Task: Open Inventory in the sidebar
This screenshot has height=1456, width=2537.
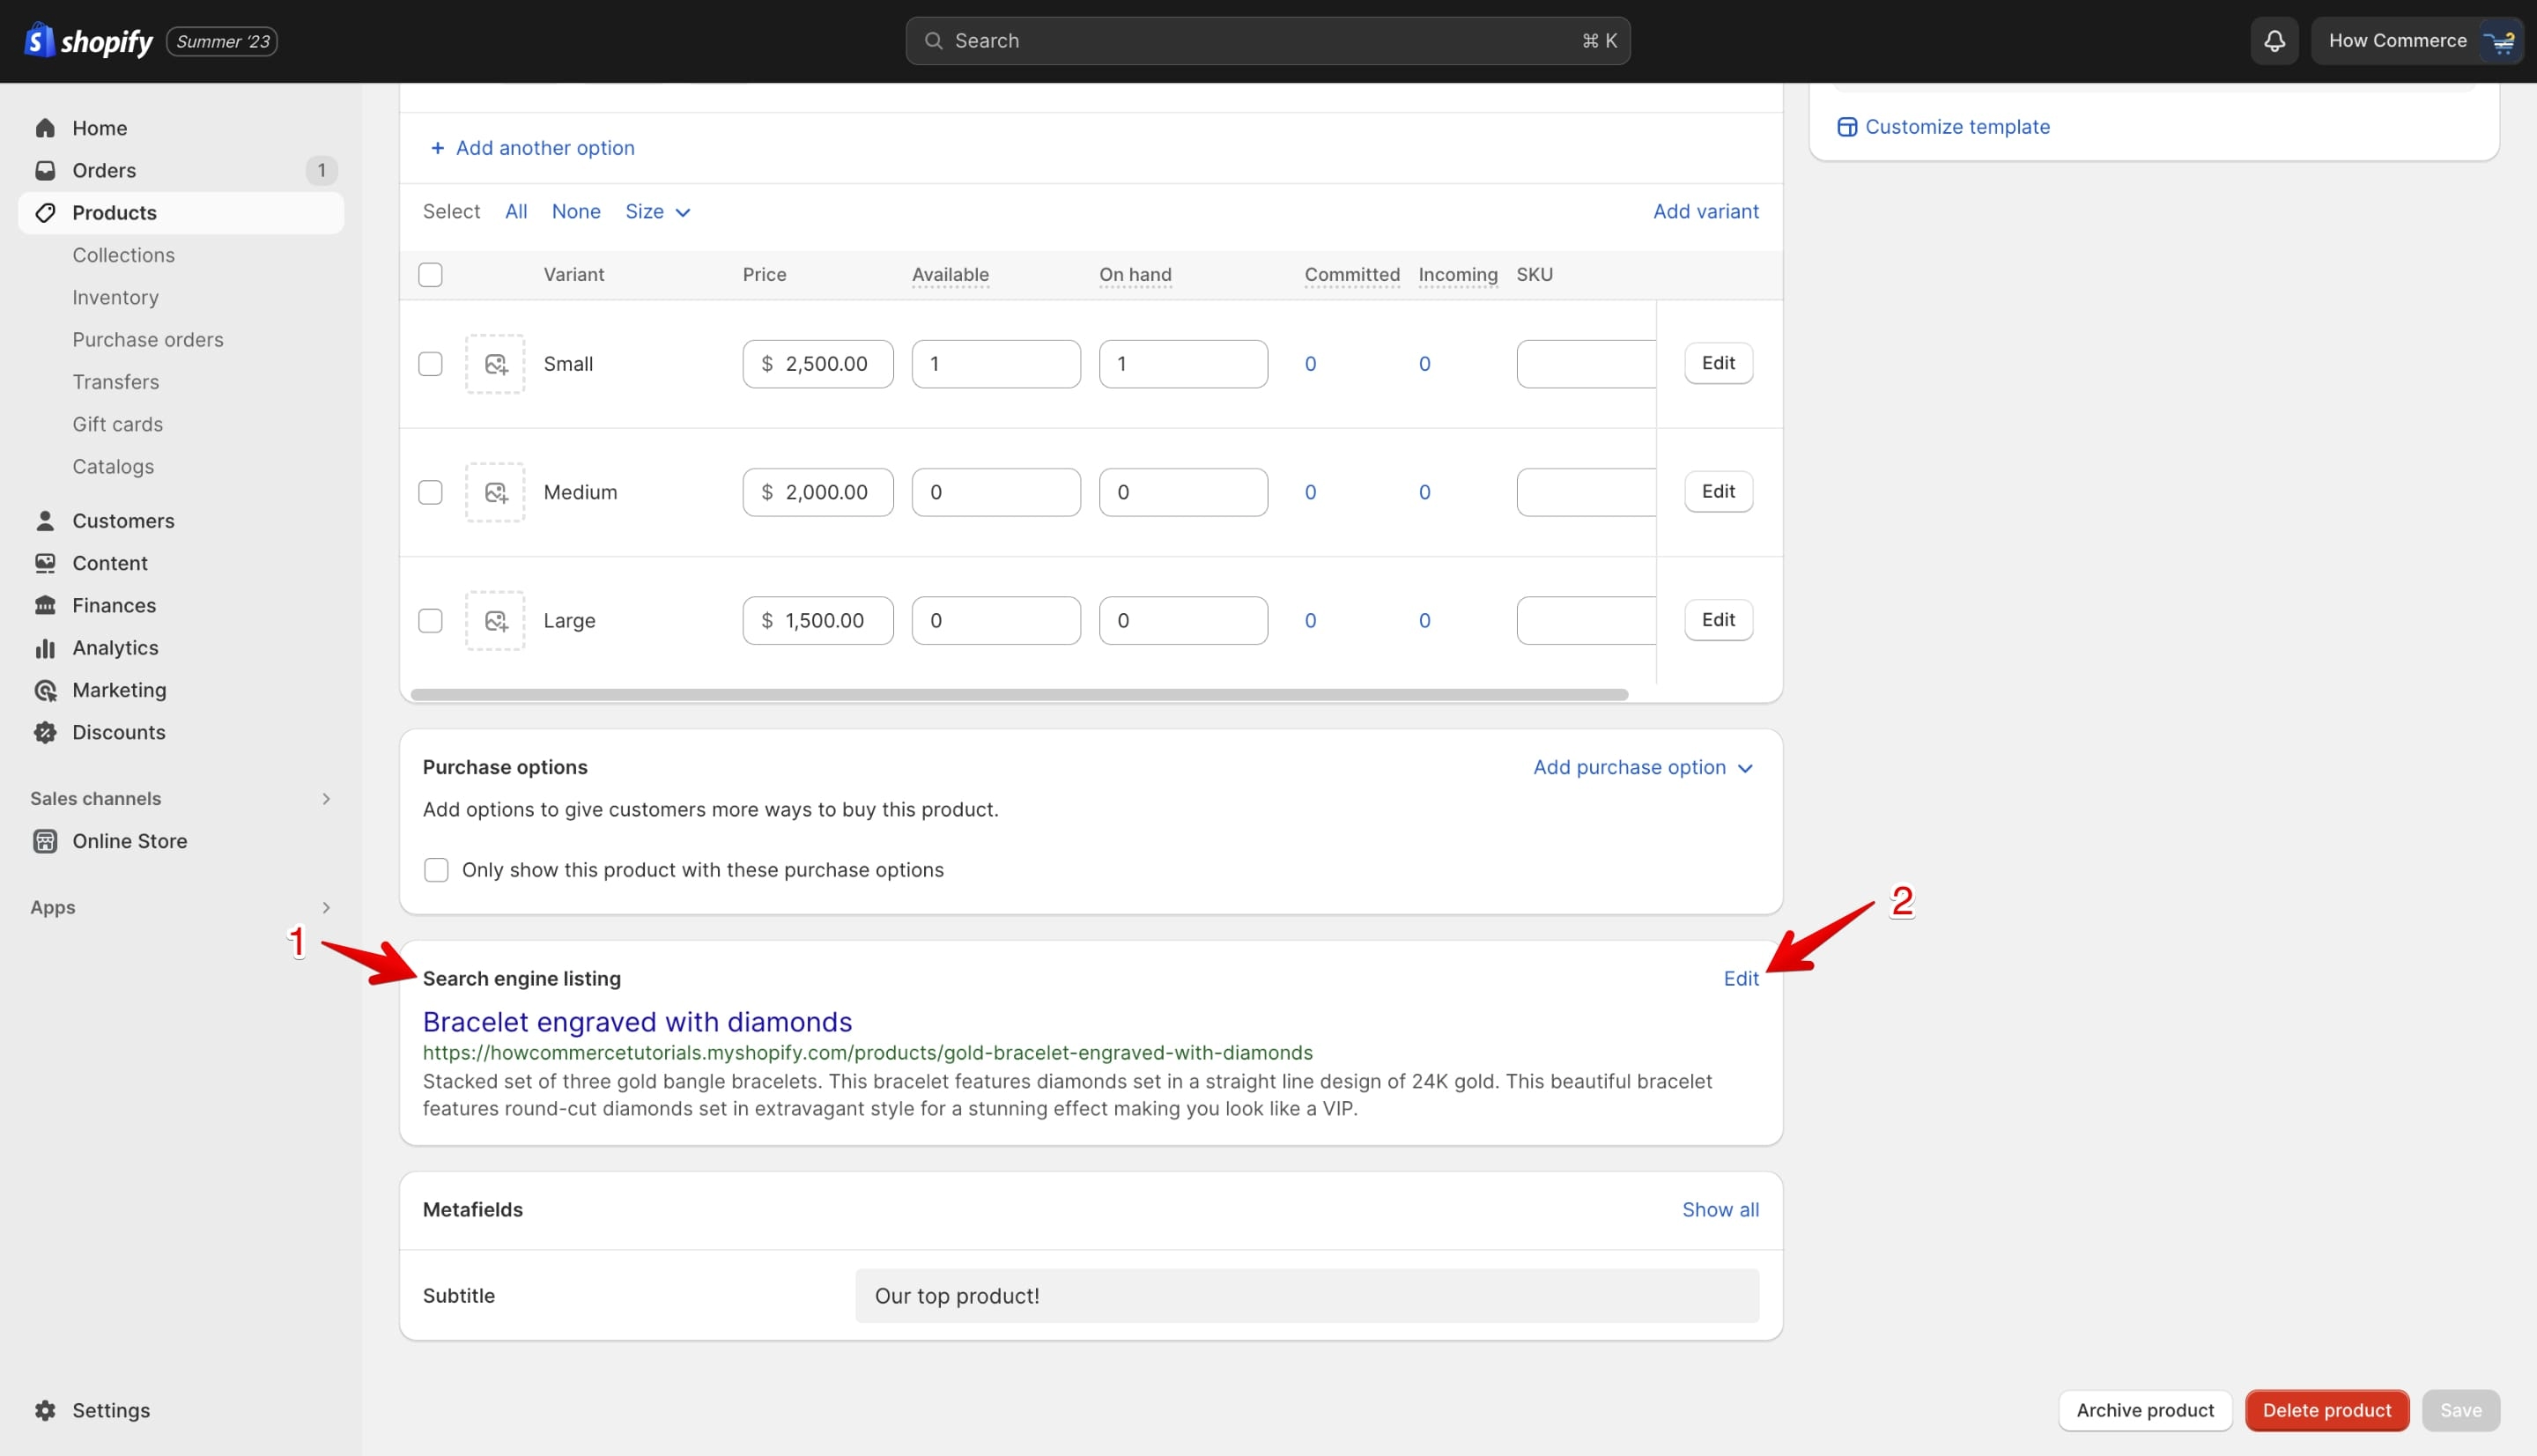Action: click(115, 297)
